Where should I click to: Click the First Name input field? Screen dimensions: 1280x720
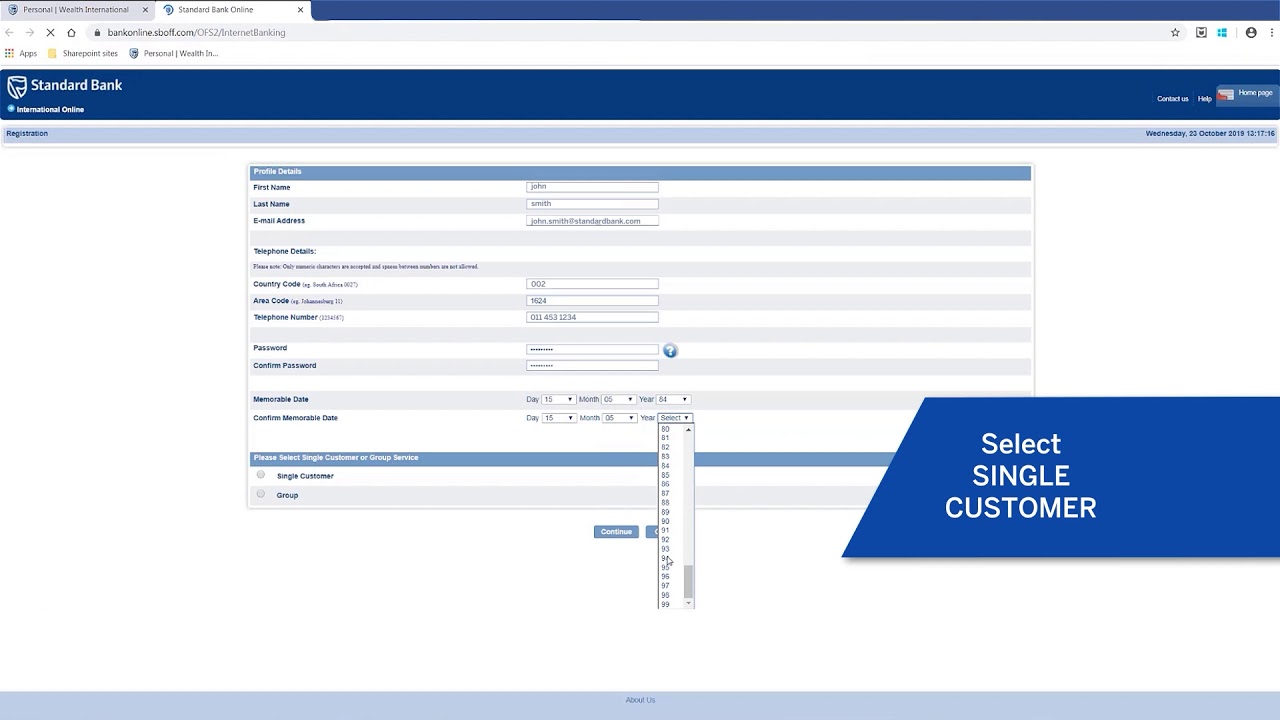(x=592, y=187)
